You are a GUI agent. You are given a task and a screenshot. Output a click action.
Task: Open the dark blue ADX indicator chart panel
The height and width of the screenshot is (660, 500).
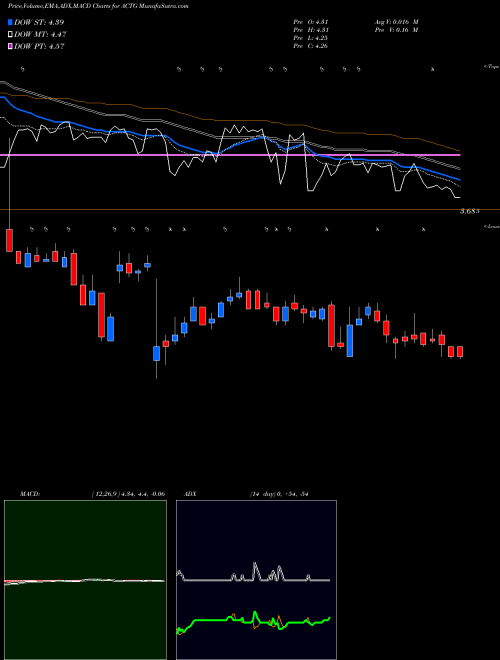tap(256, 580)
